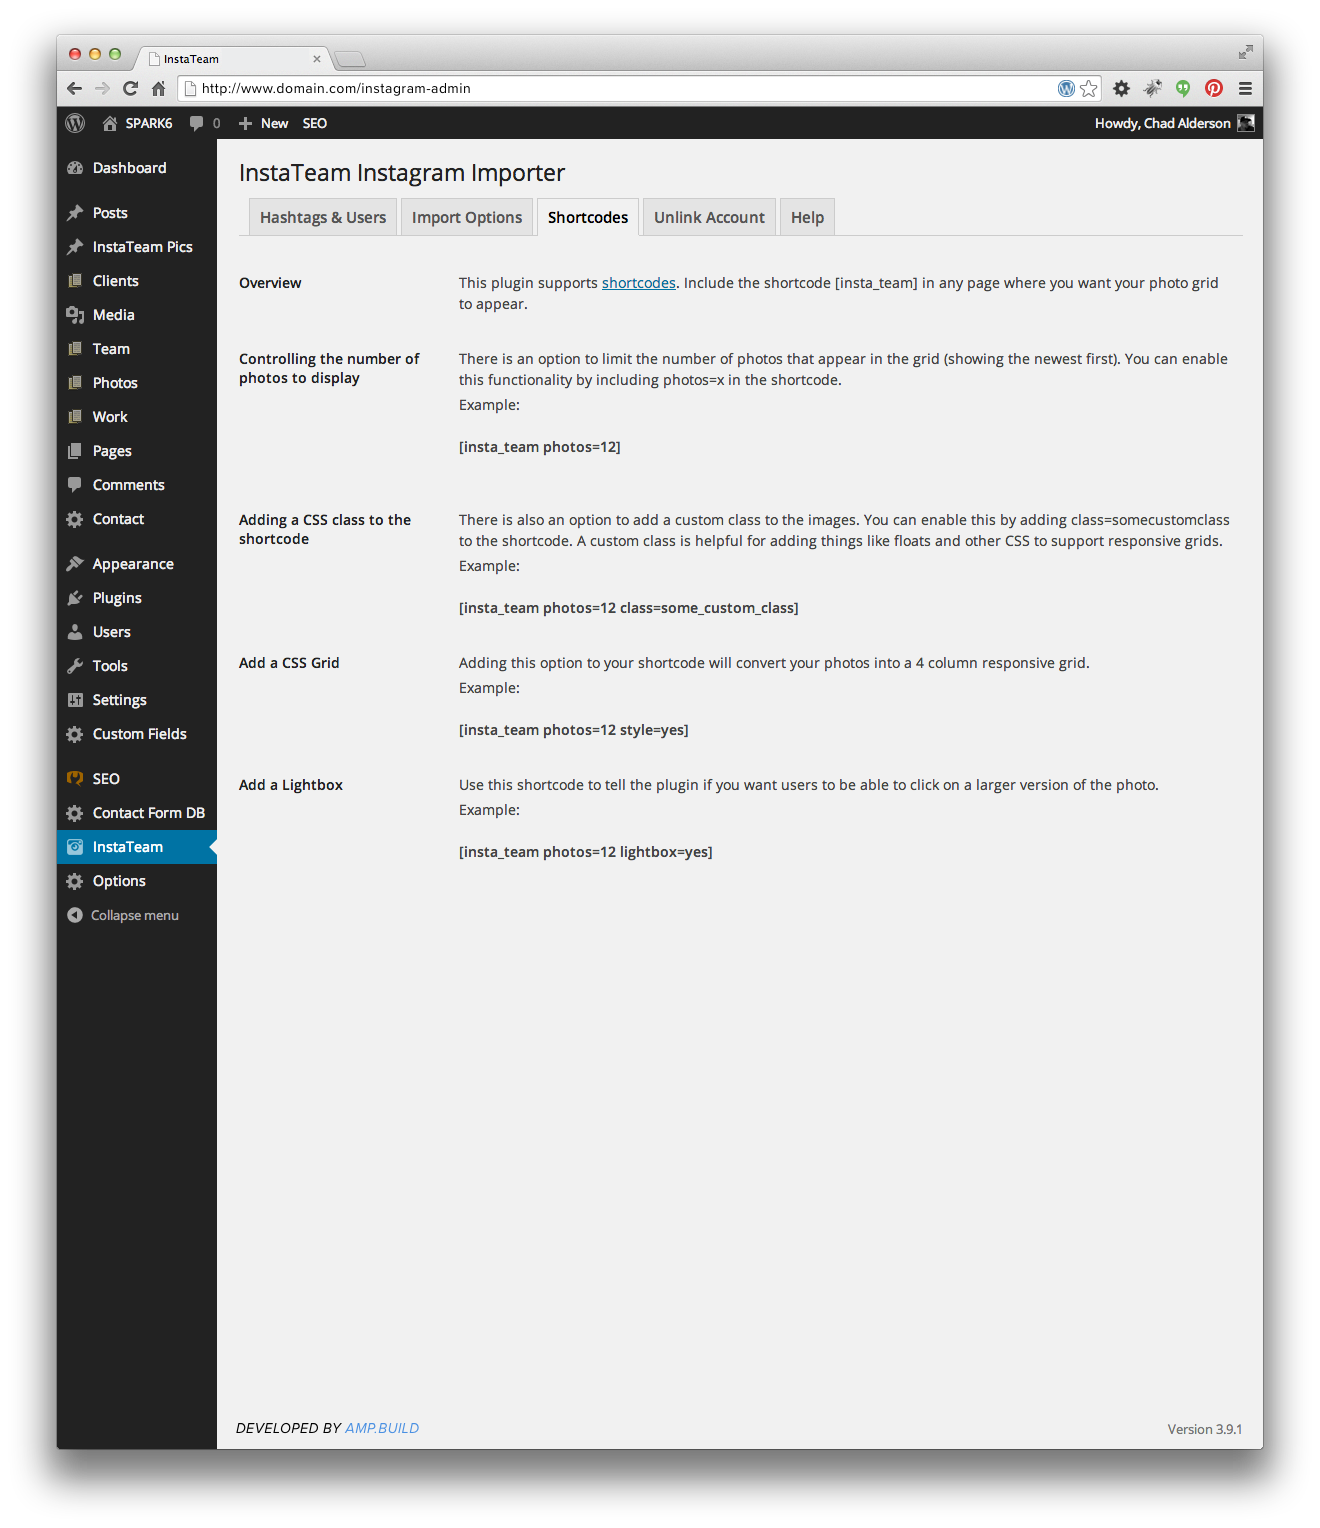Open Contact in sidebar
This screenshot has height=1528, width=1320.
click(x=137, y=519)
